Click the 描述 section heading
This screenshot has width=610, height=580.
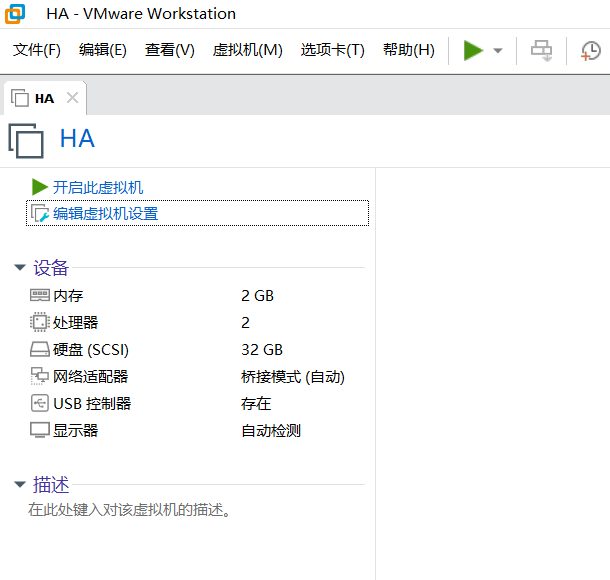click(x=51, y=485)
